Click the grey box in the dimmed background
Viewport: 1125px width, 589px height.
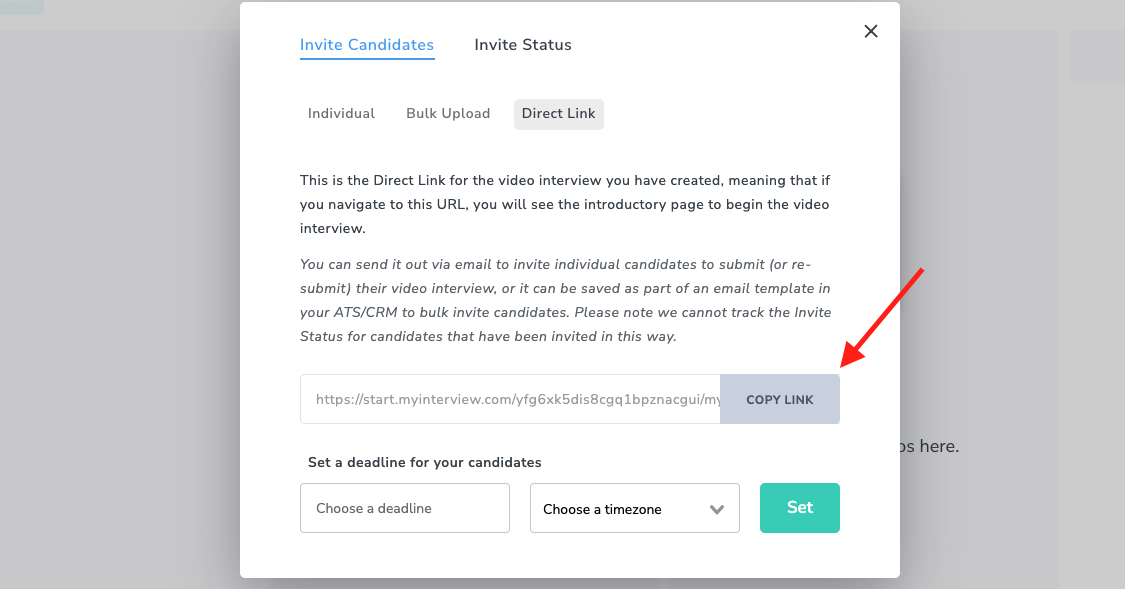pos(1096,56)
